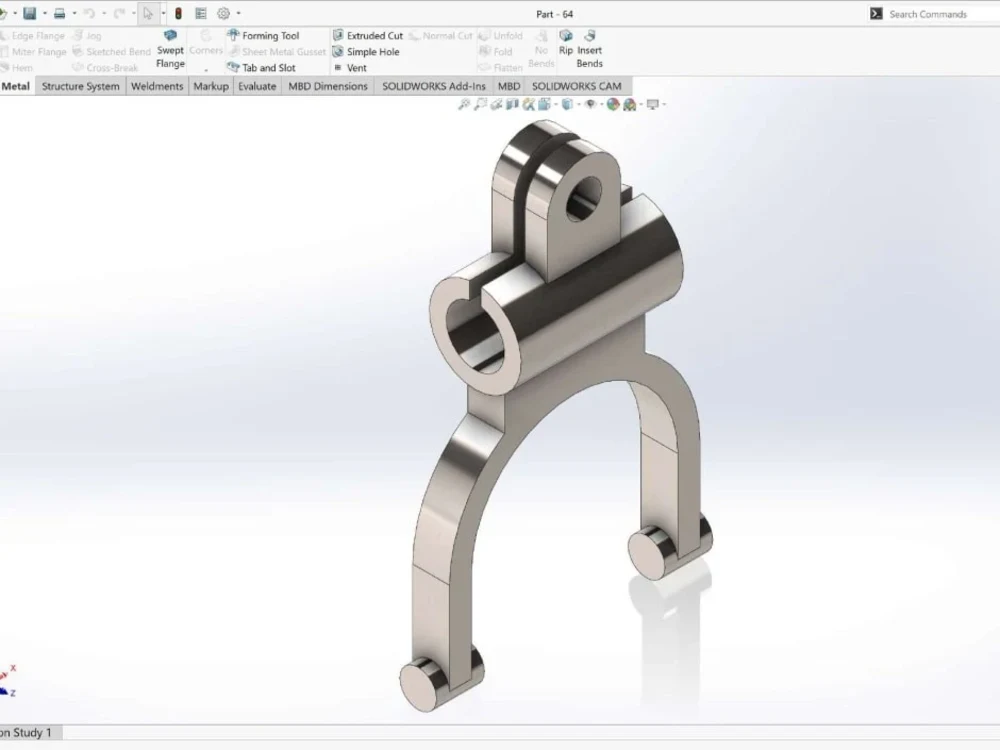Click the Previous View icon
Screen dimensions: 1000x750
tap(496, 104)
